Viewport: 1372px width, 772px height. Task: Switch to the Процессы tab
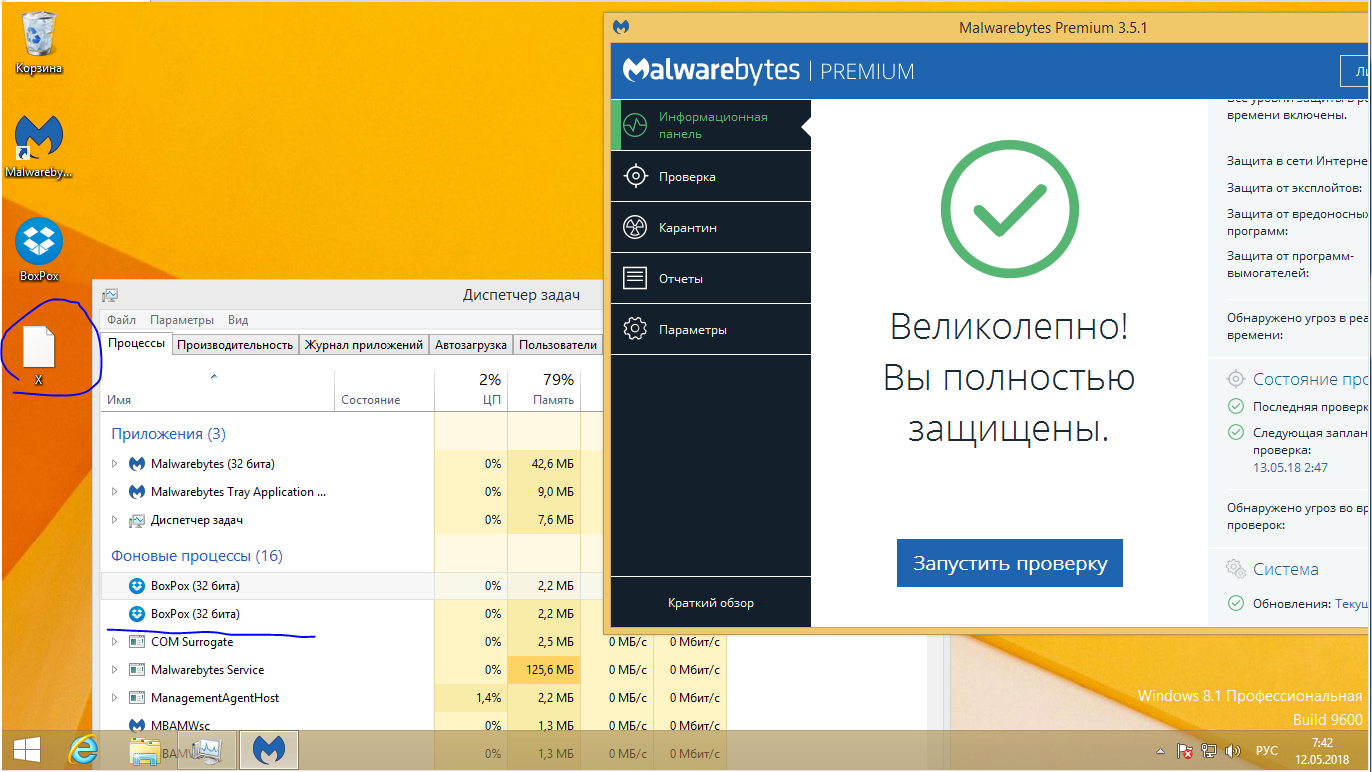click(x=137, y=344)
